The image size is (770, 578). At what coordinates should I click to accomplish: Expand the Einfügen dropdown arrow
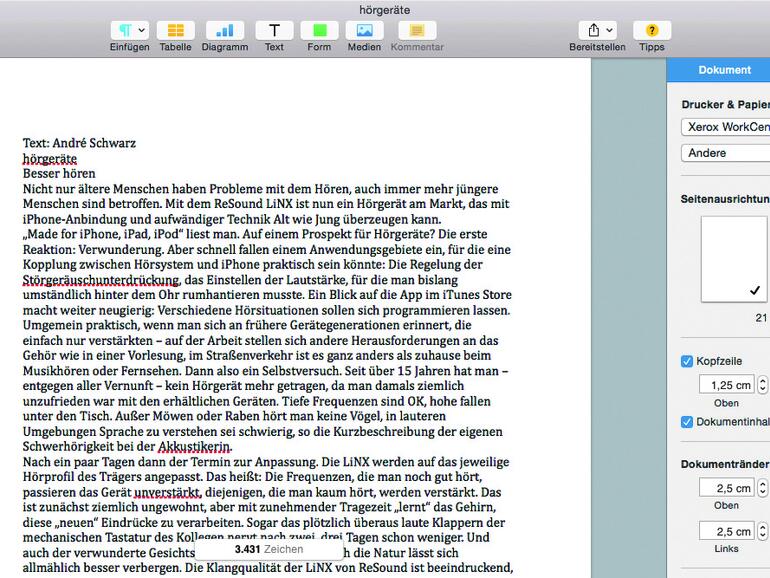pyautogui.click(x=141, y=30)
